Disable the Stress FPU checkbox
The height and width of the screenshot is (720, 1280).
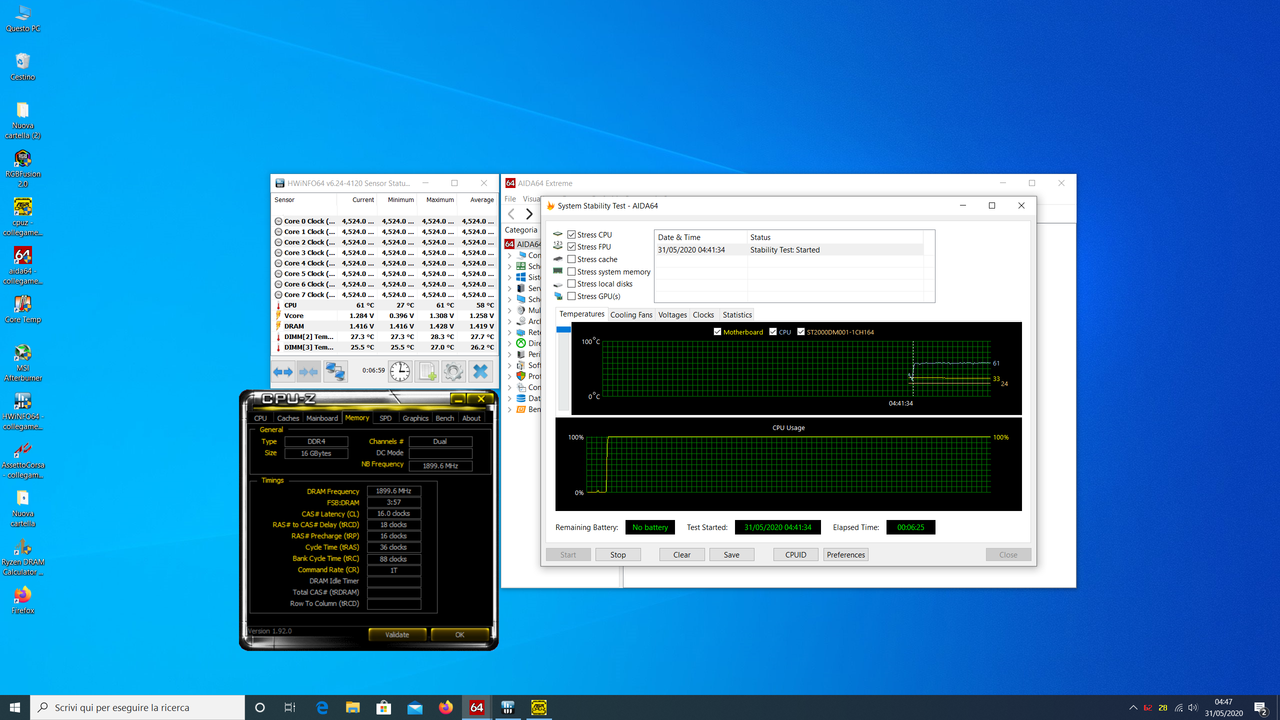570,246
